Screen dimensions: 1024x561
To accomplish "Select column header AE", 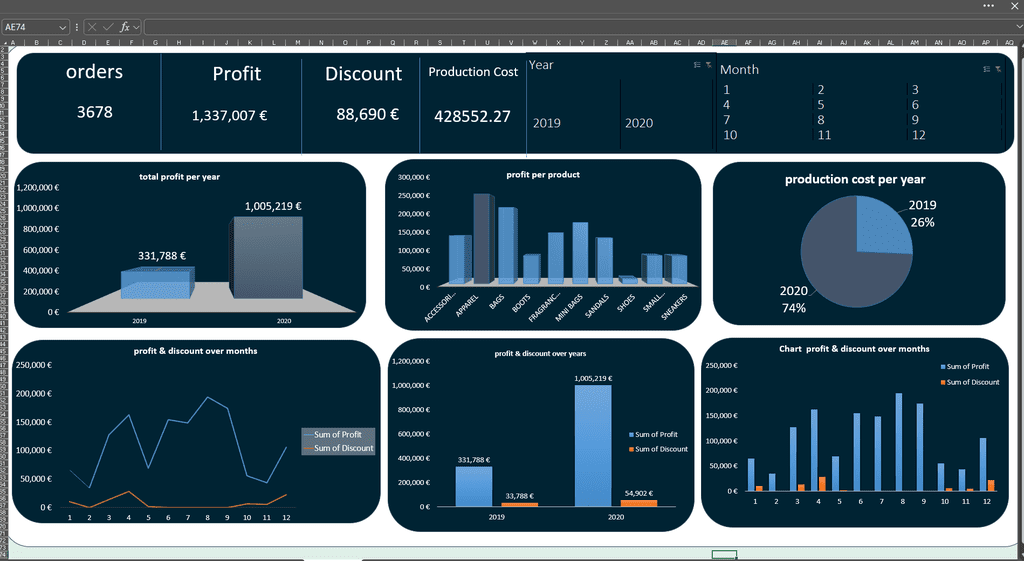I will click(x=725, y=43).
